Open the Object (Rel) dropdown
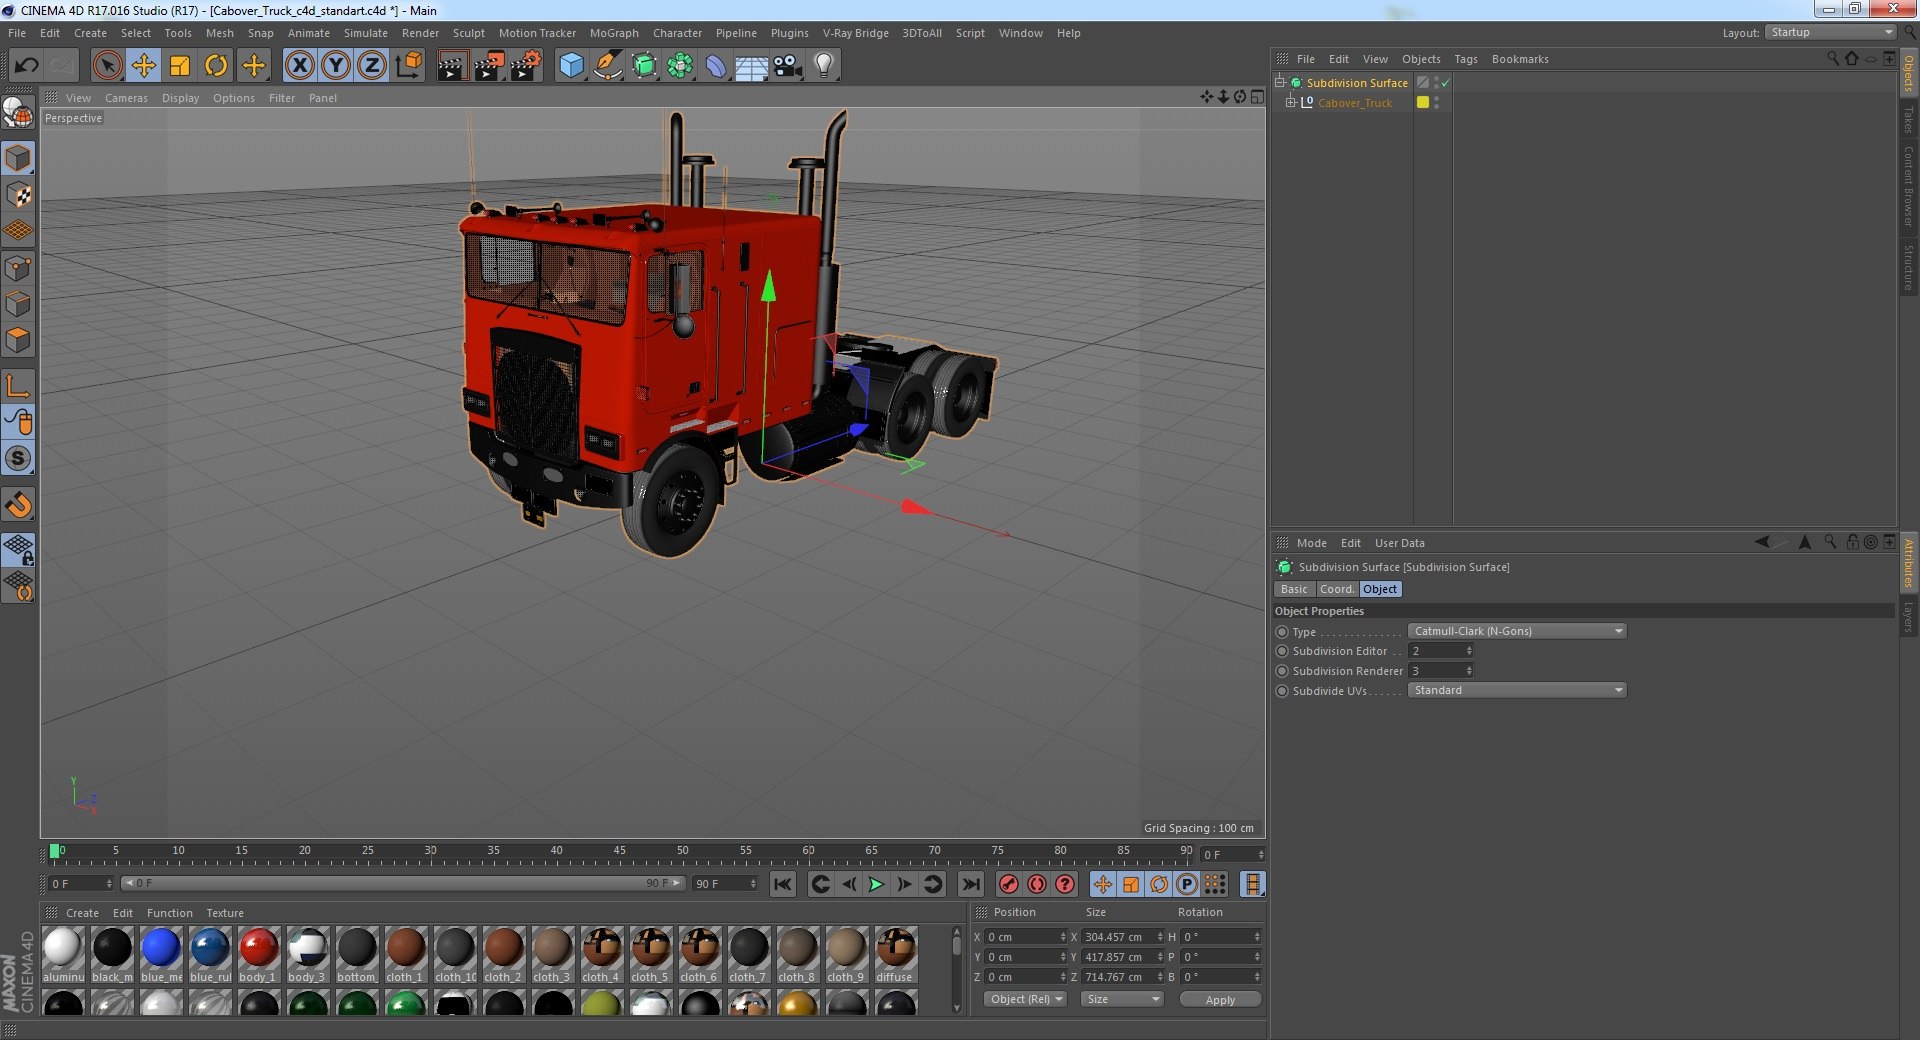Viewport: 1920px width, 1040px height. click(x=1025, y=999)
